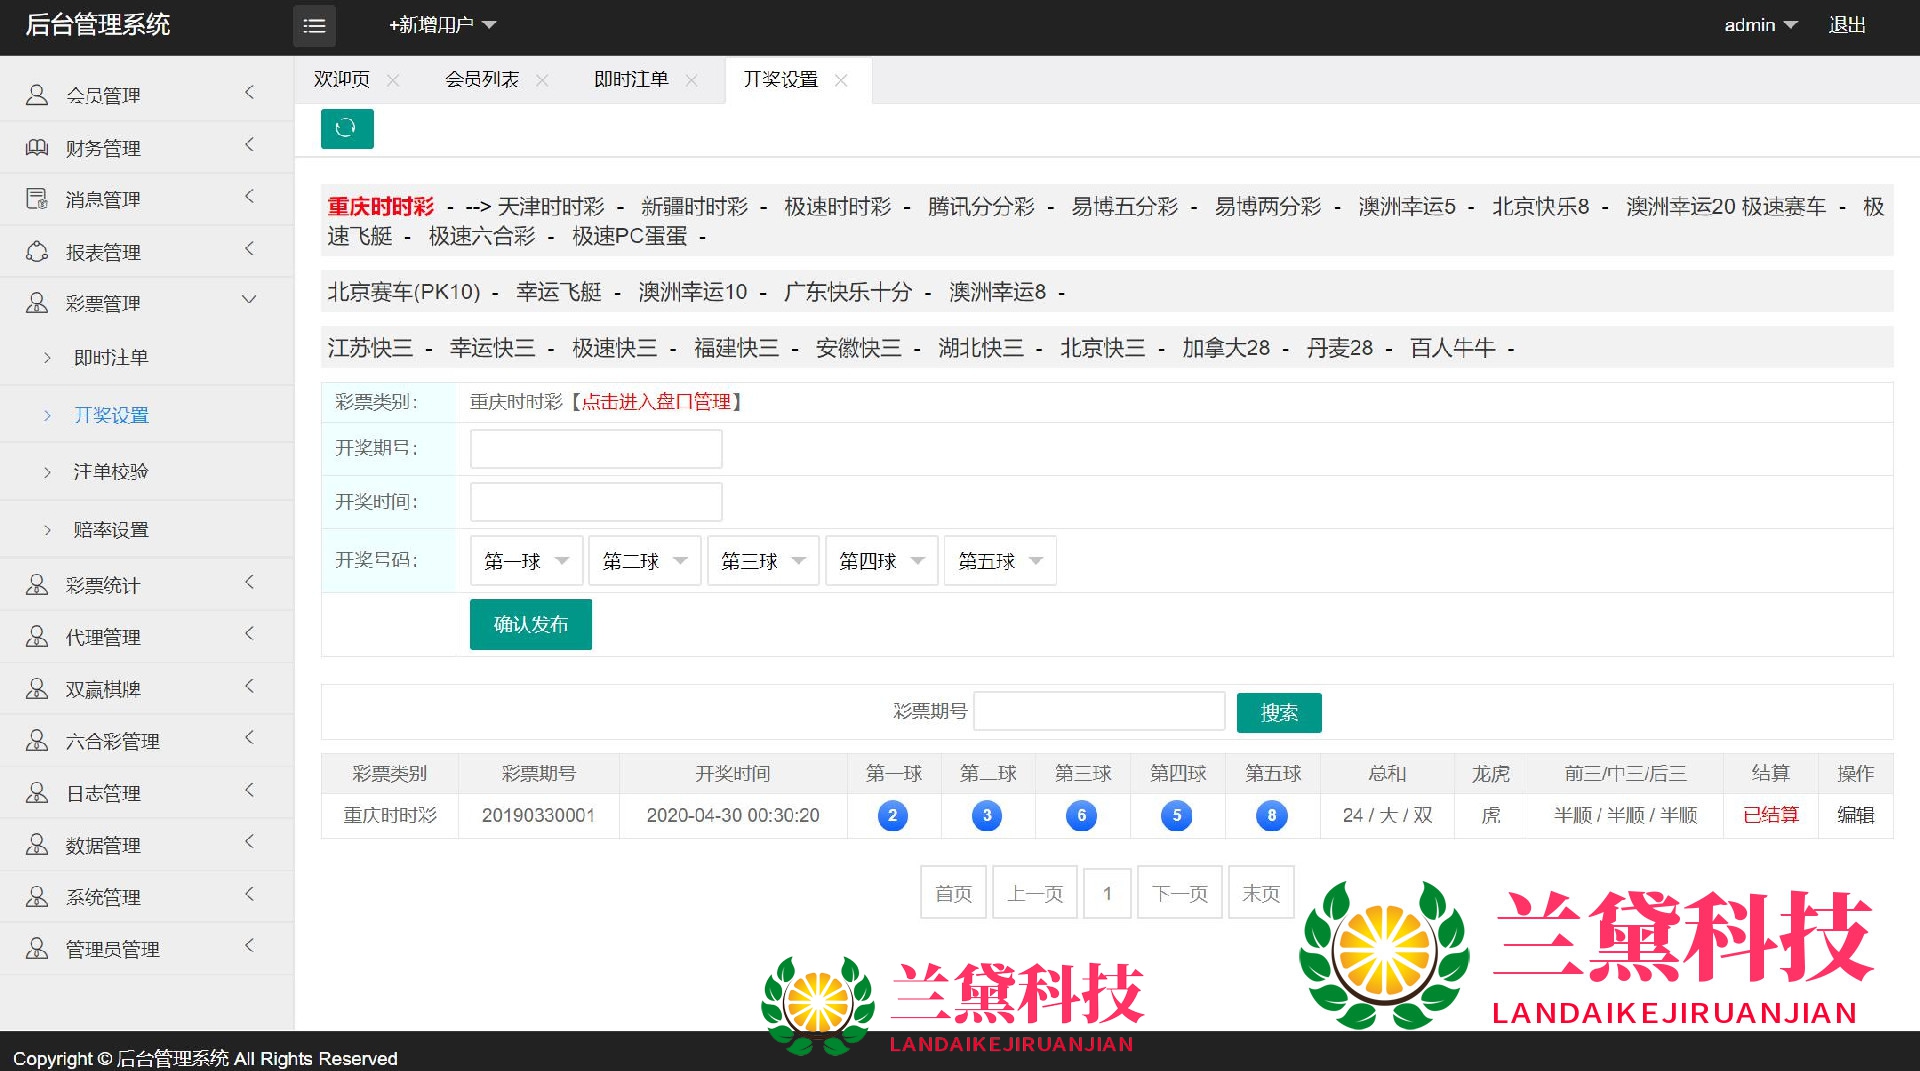Click 编辑 in the 重庆时时彩 row
The height and width of the screenshot is (1071, 1920).
tap(1855, 815)
